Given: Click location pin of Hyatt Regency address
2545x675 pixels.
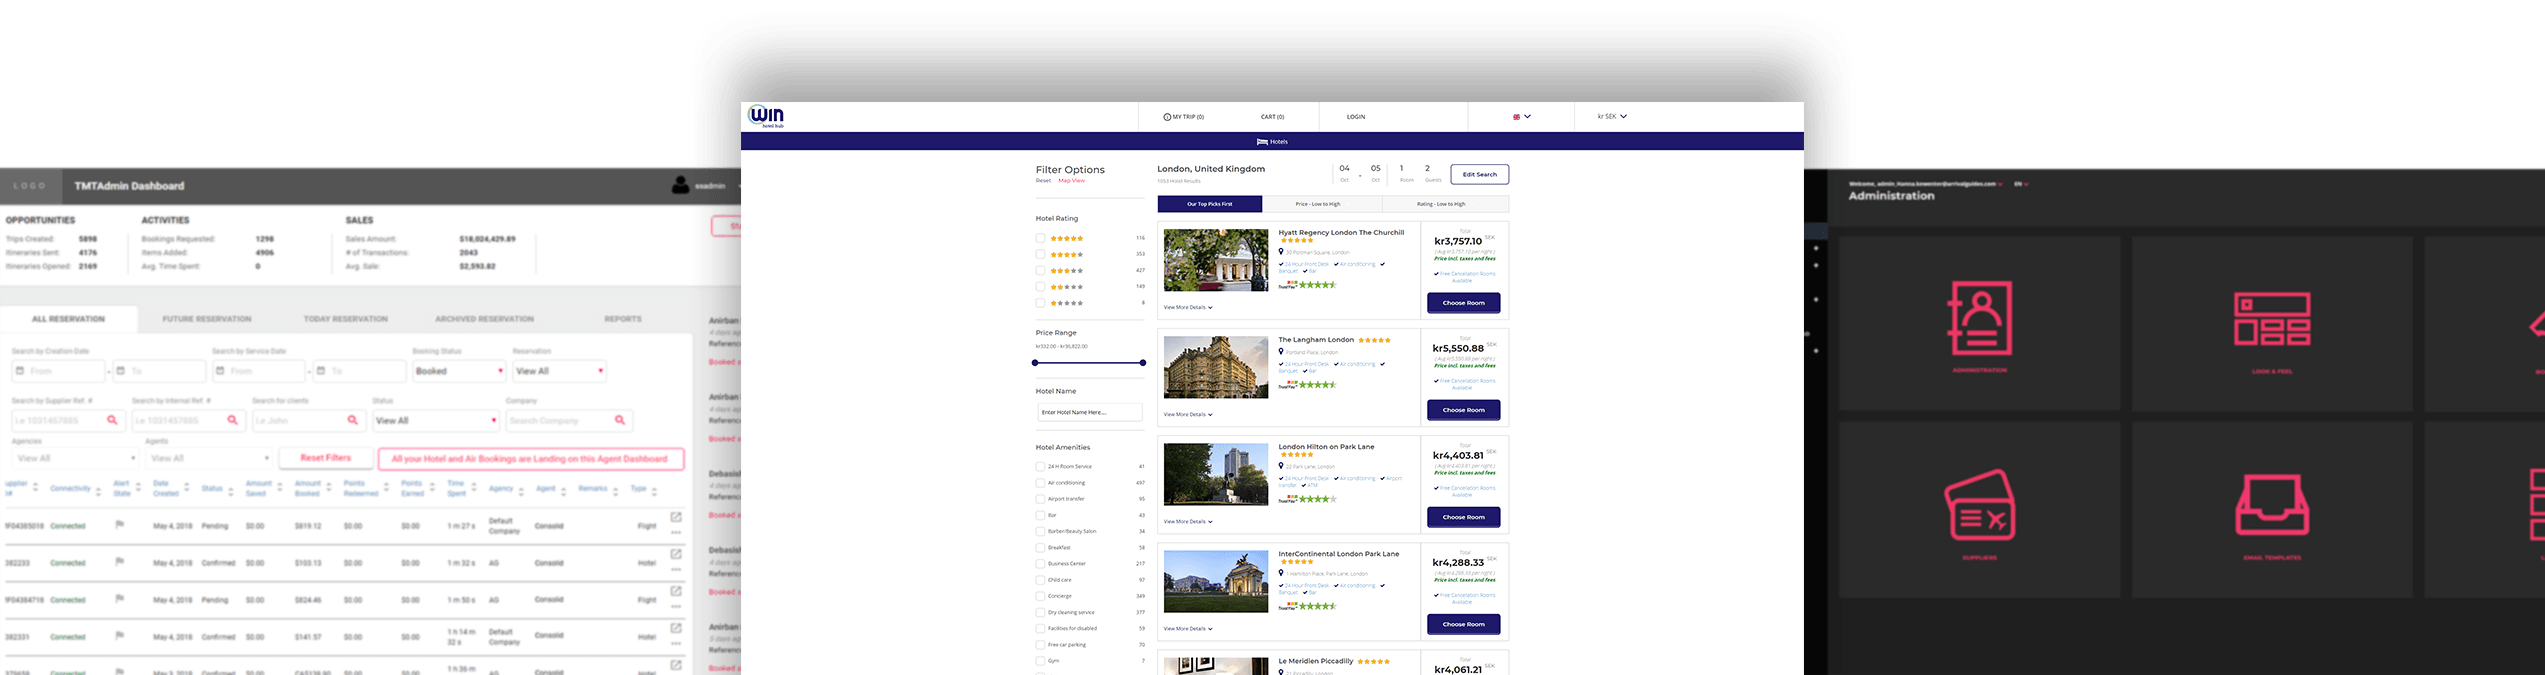Looking at the screenshot, I should tap(1281, 252).
